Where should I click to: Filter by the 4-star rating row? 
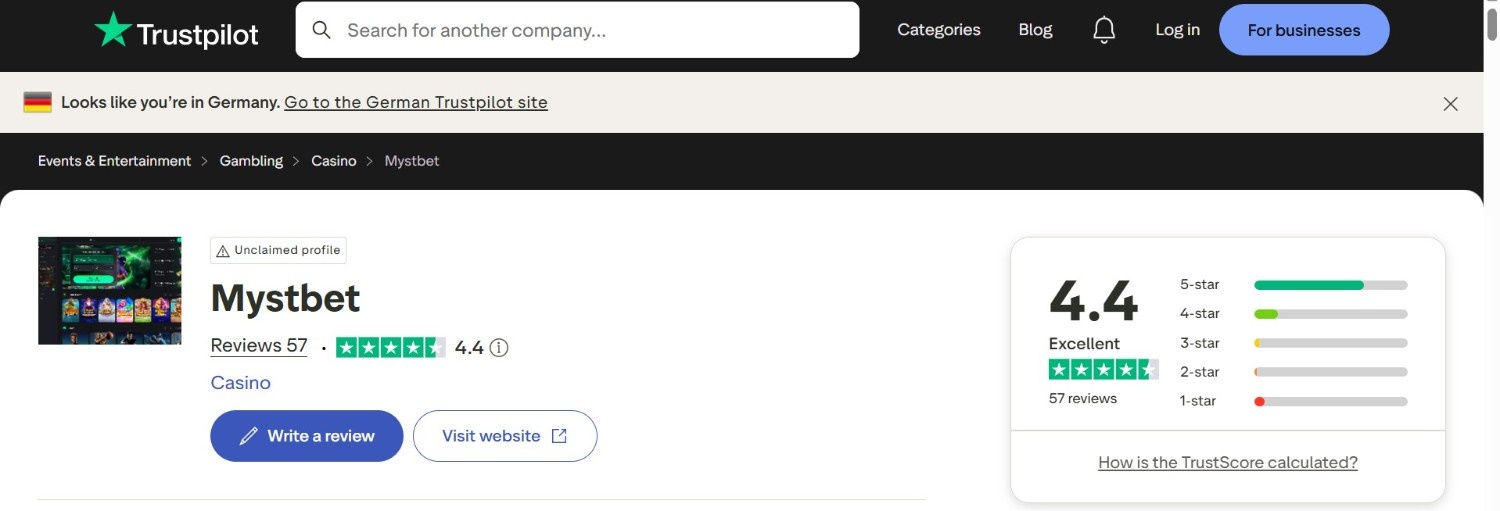(x=1293, y=314)
